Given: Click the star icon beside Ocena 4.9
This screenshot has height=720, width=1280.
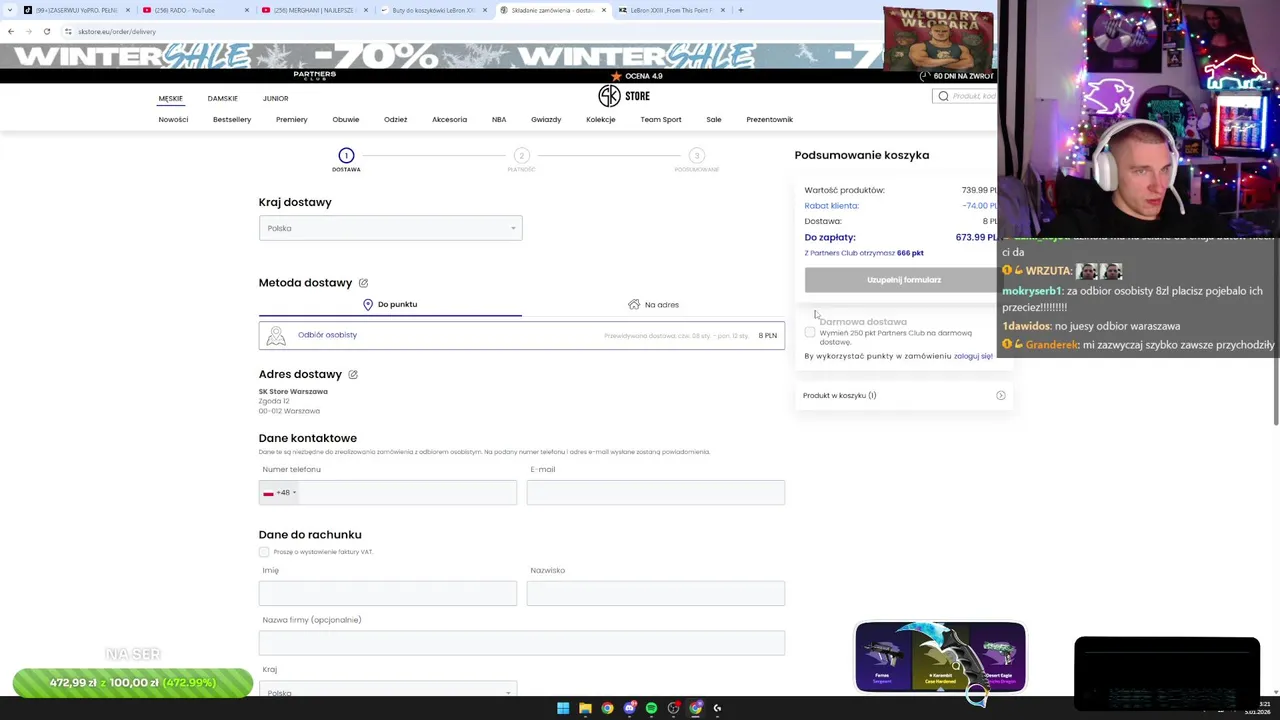Looking at the screenshot, I should (616, 76).
